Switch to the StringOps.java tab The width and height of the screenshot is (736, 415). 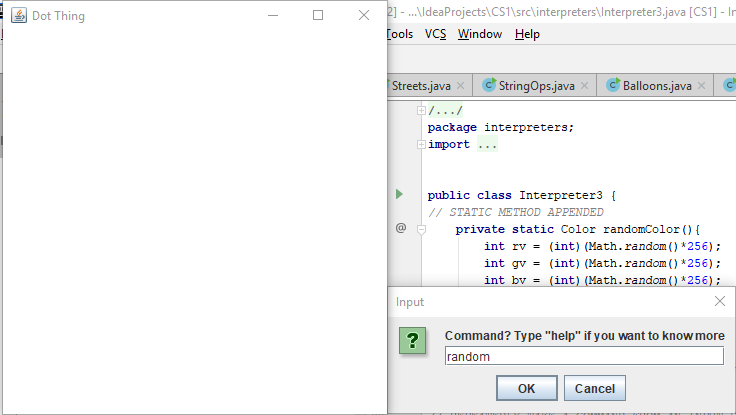[x=536, y=85]
